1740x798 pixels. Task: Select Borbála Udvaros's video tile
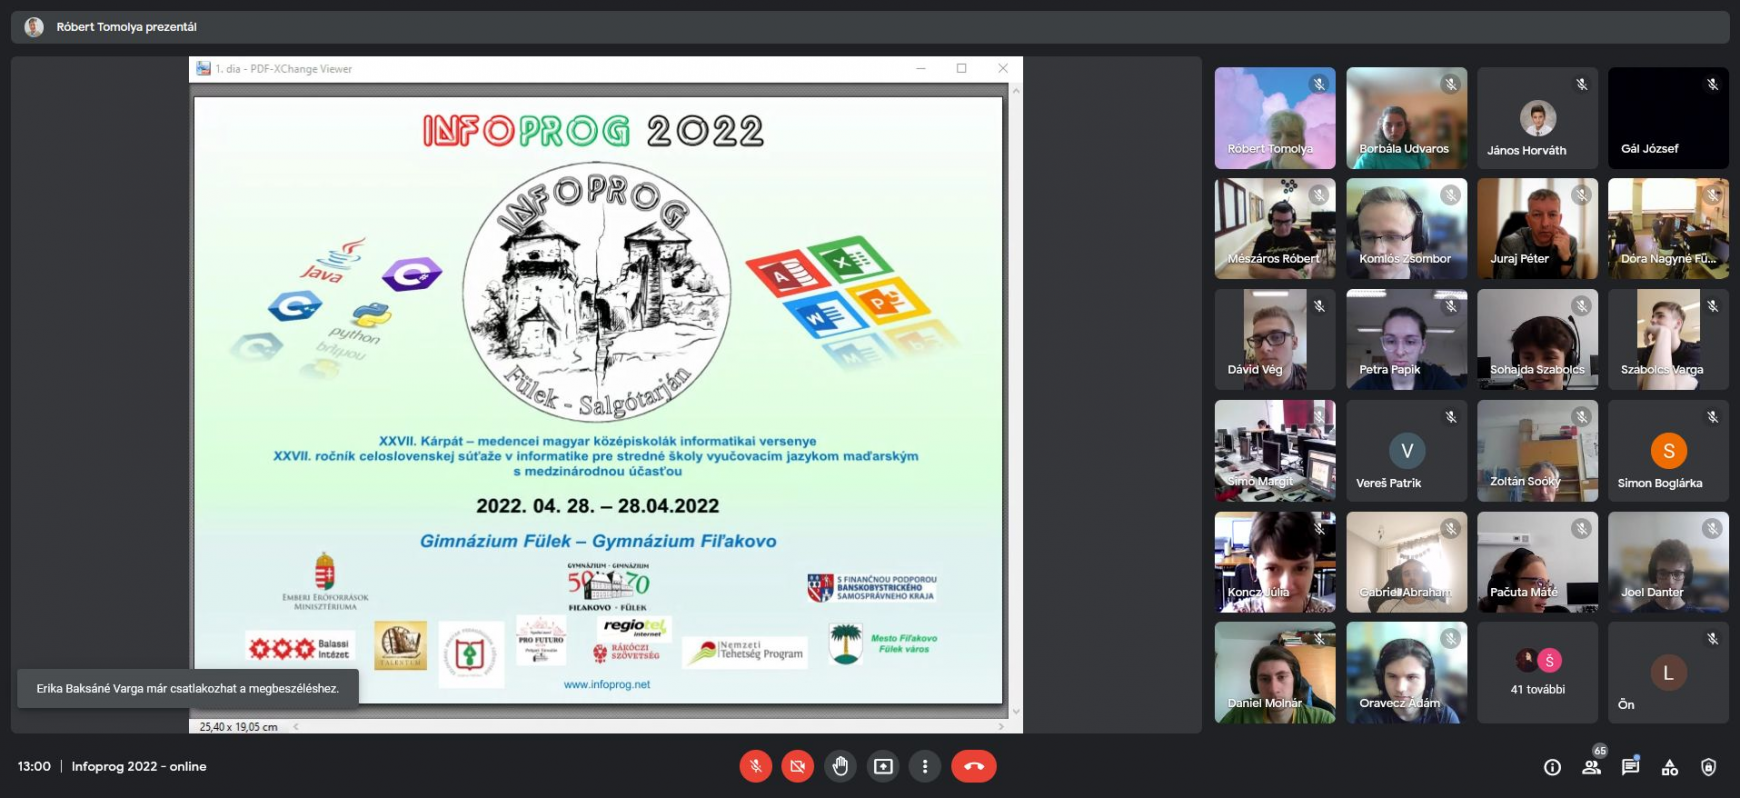pyautogui.click(x=1406, y=118)
